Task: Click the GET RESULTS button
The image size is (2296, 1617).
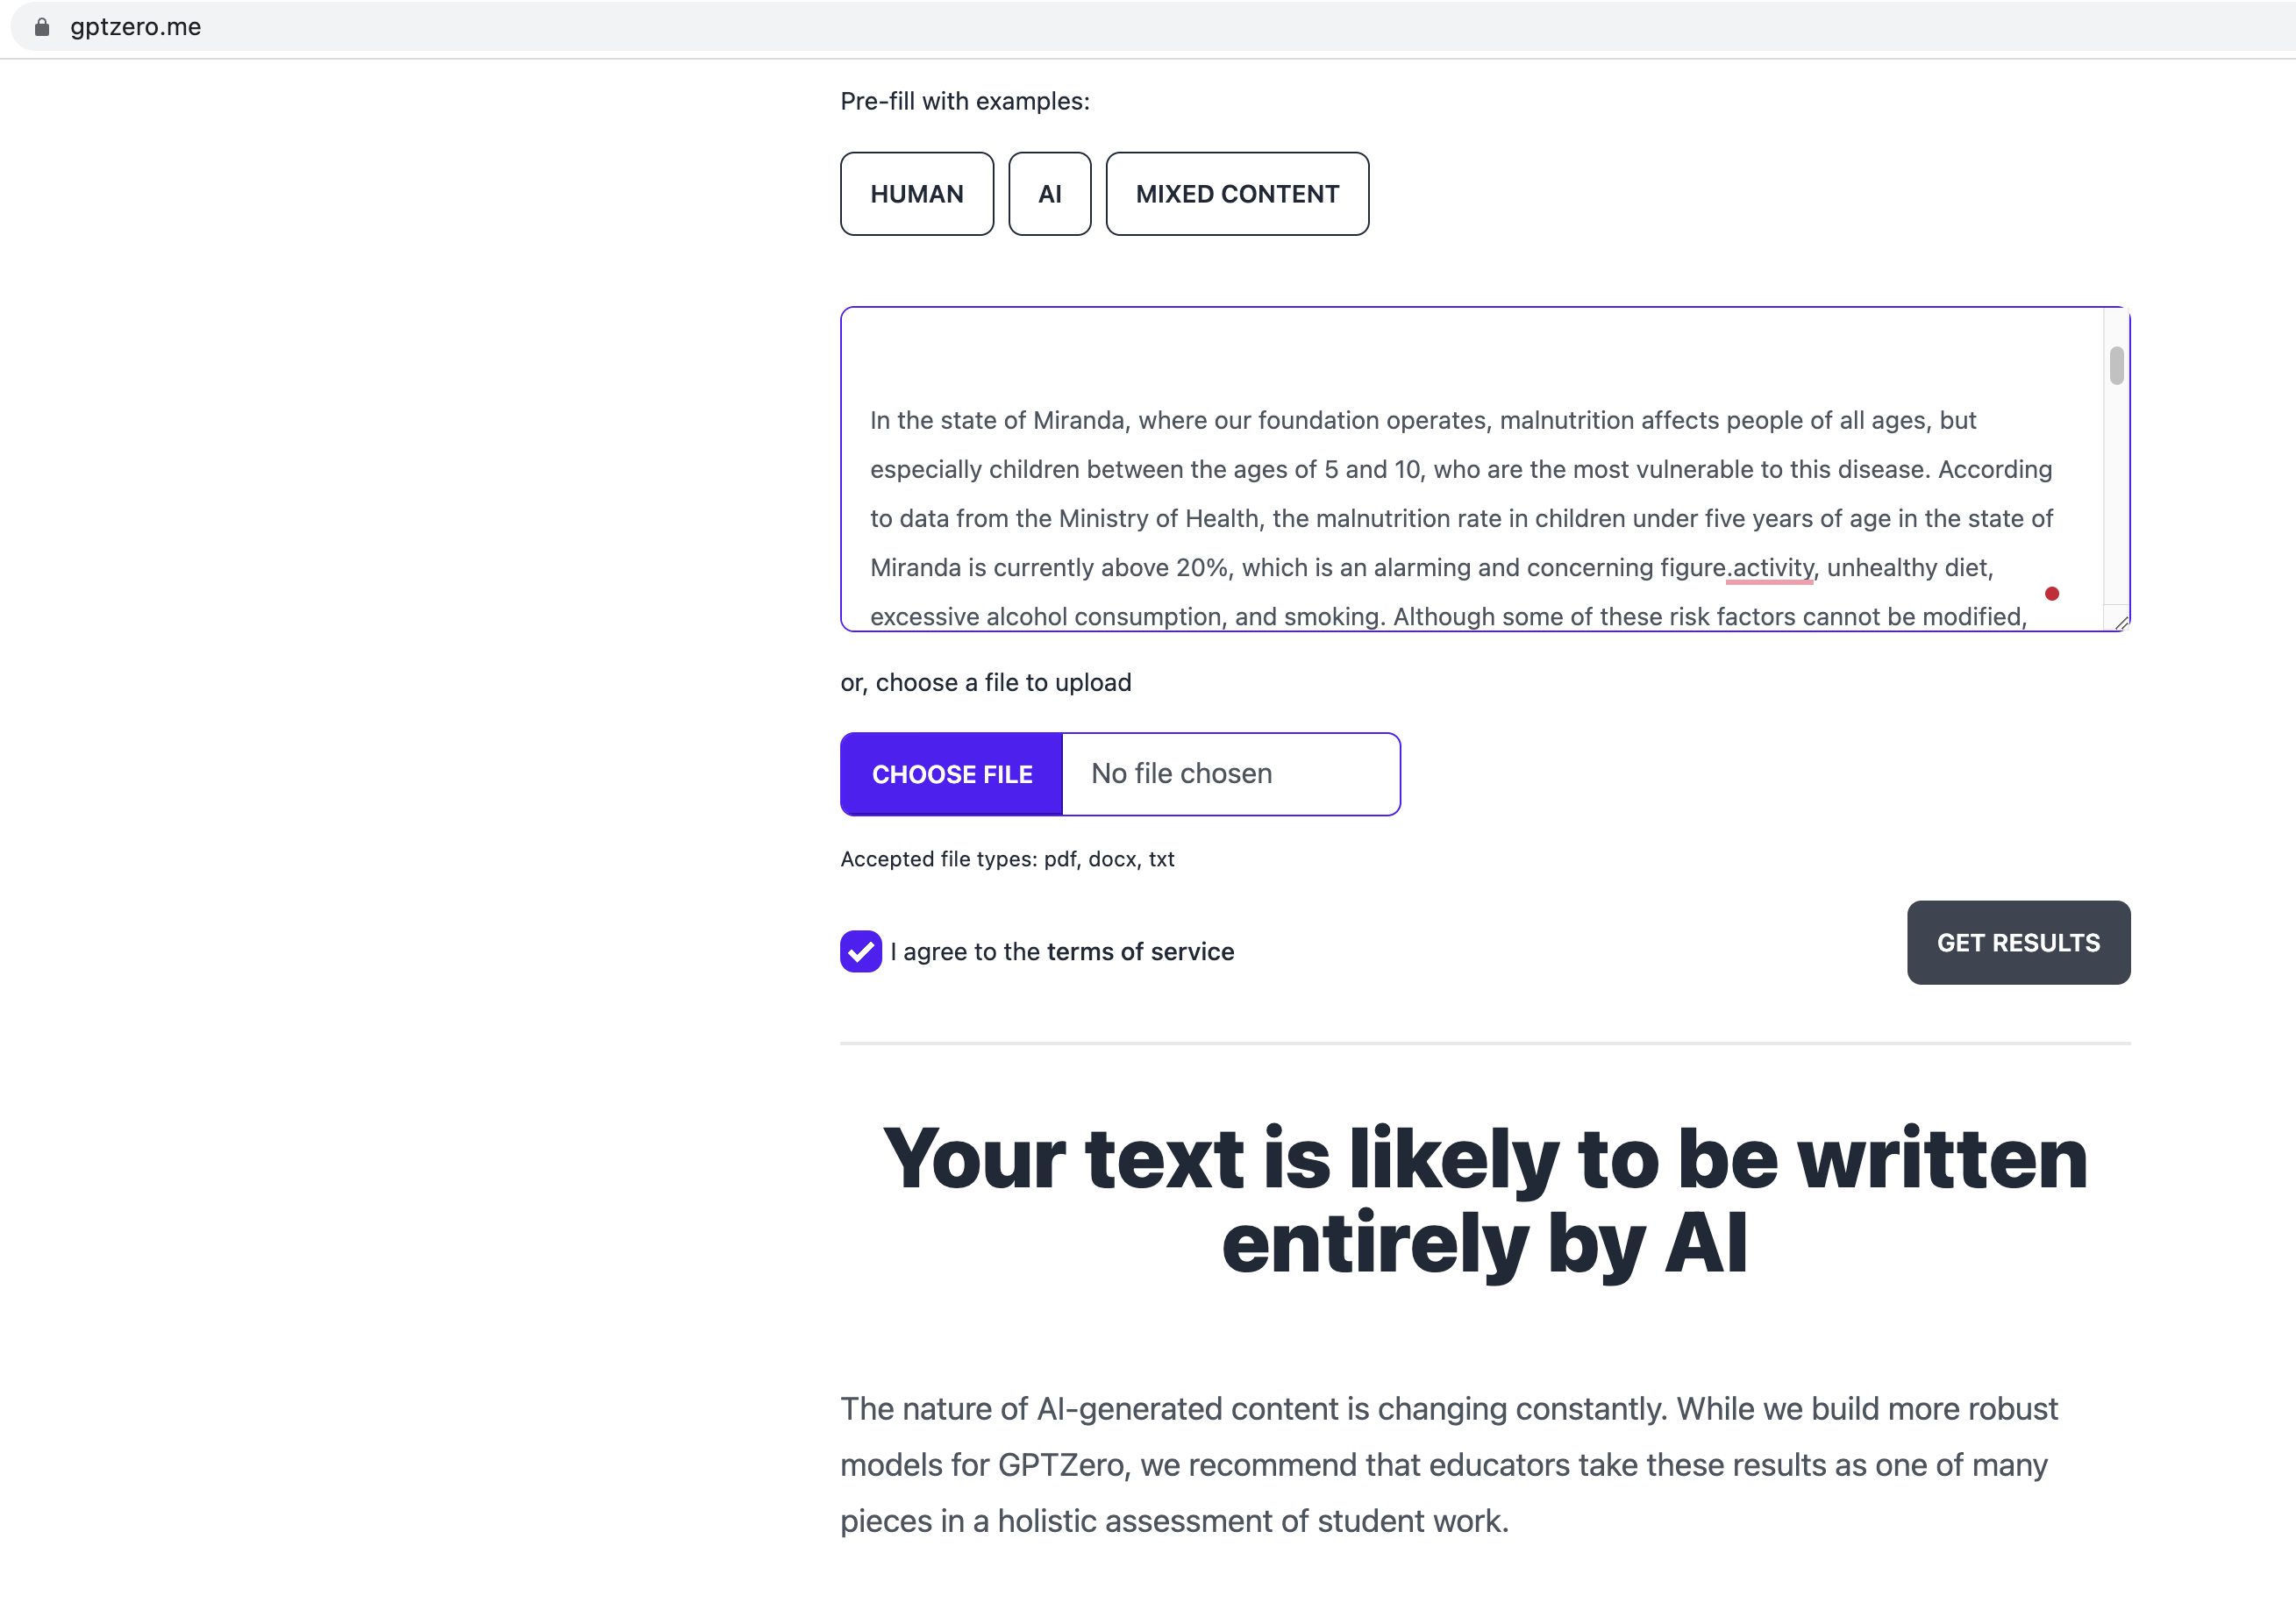Action: [x=2017, y=942]
